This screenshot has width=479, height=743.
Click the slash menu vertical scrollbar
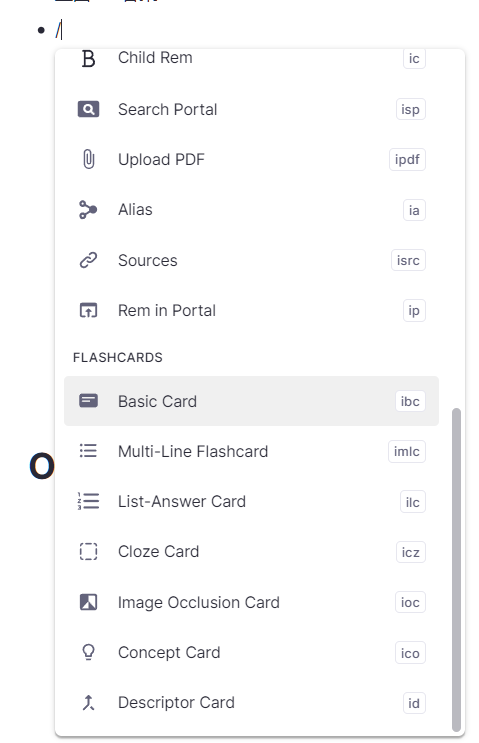456,570
